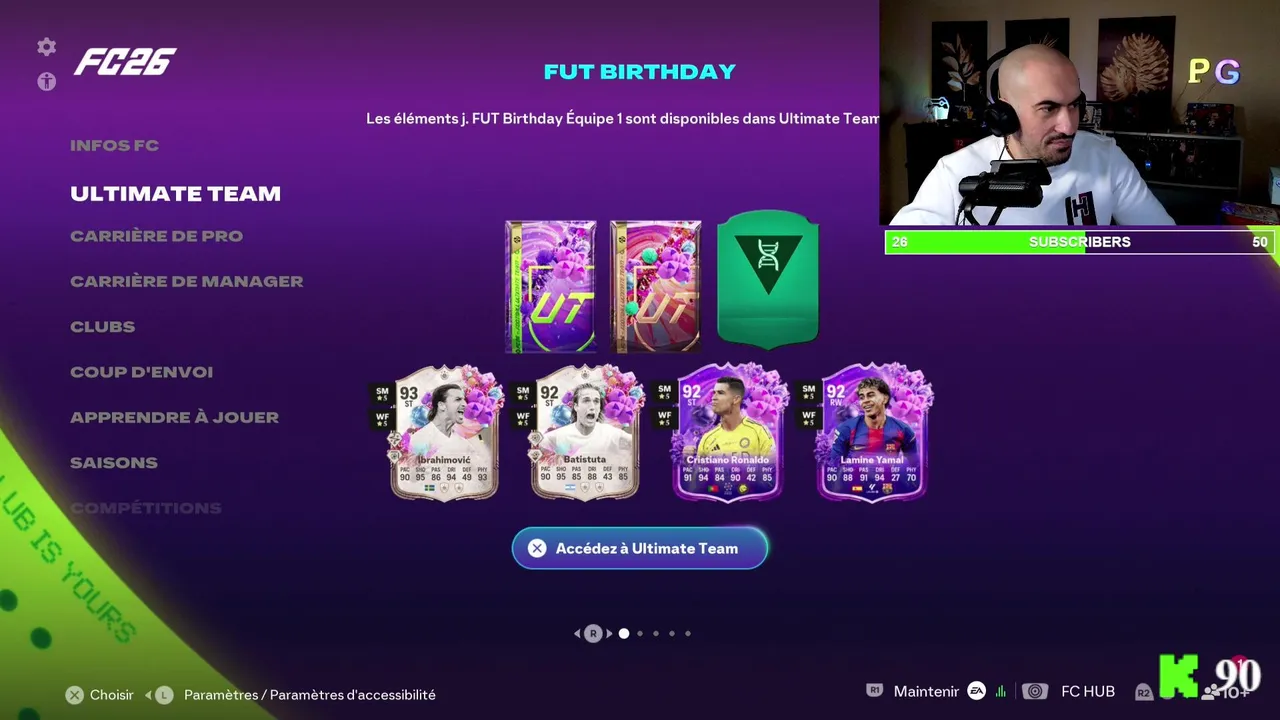Click the EA logo icon in bottom bar
1280x720 pixels.
pyautogui.click(x=976, y=691)
